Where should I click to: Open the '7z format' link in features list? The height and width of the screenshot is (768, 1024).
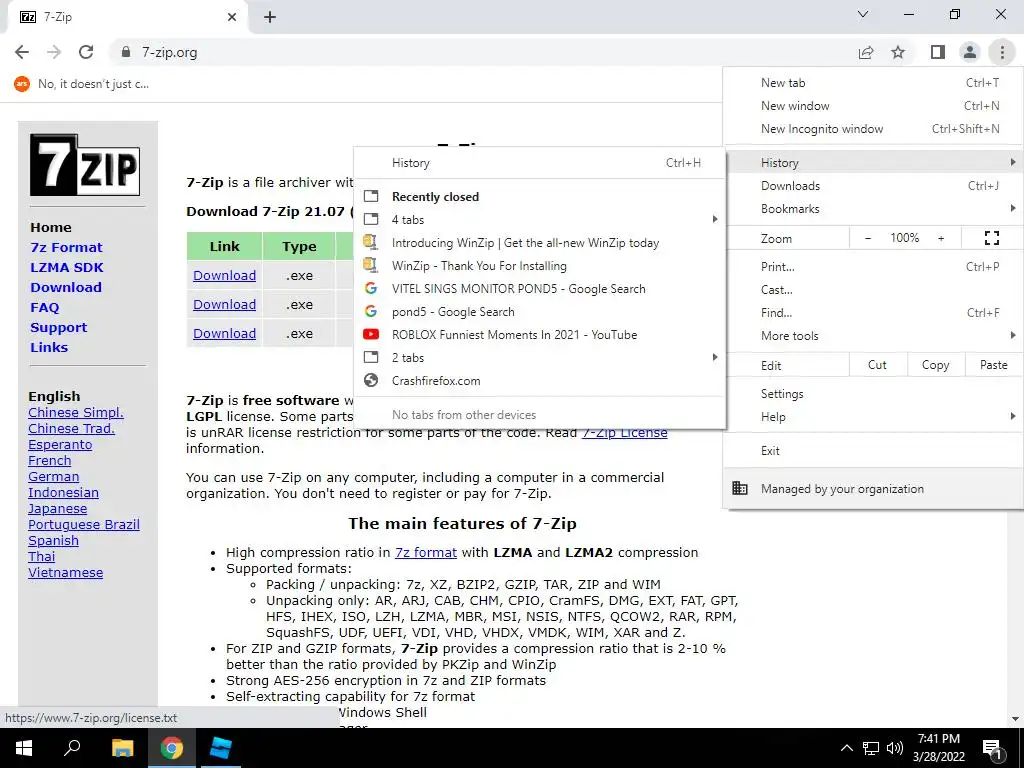coord(426,552)
